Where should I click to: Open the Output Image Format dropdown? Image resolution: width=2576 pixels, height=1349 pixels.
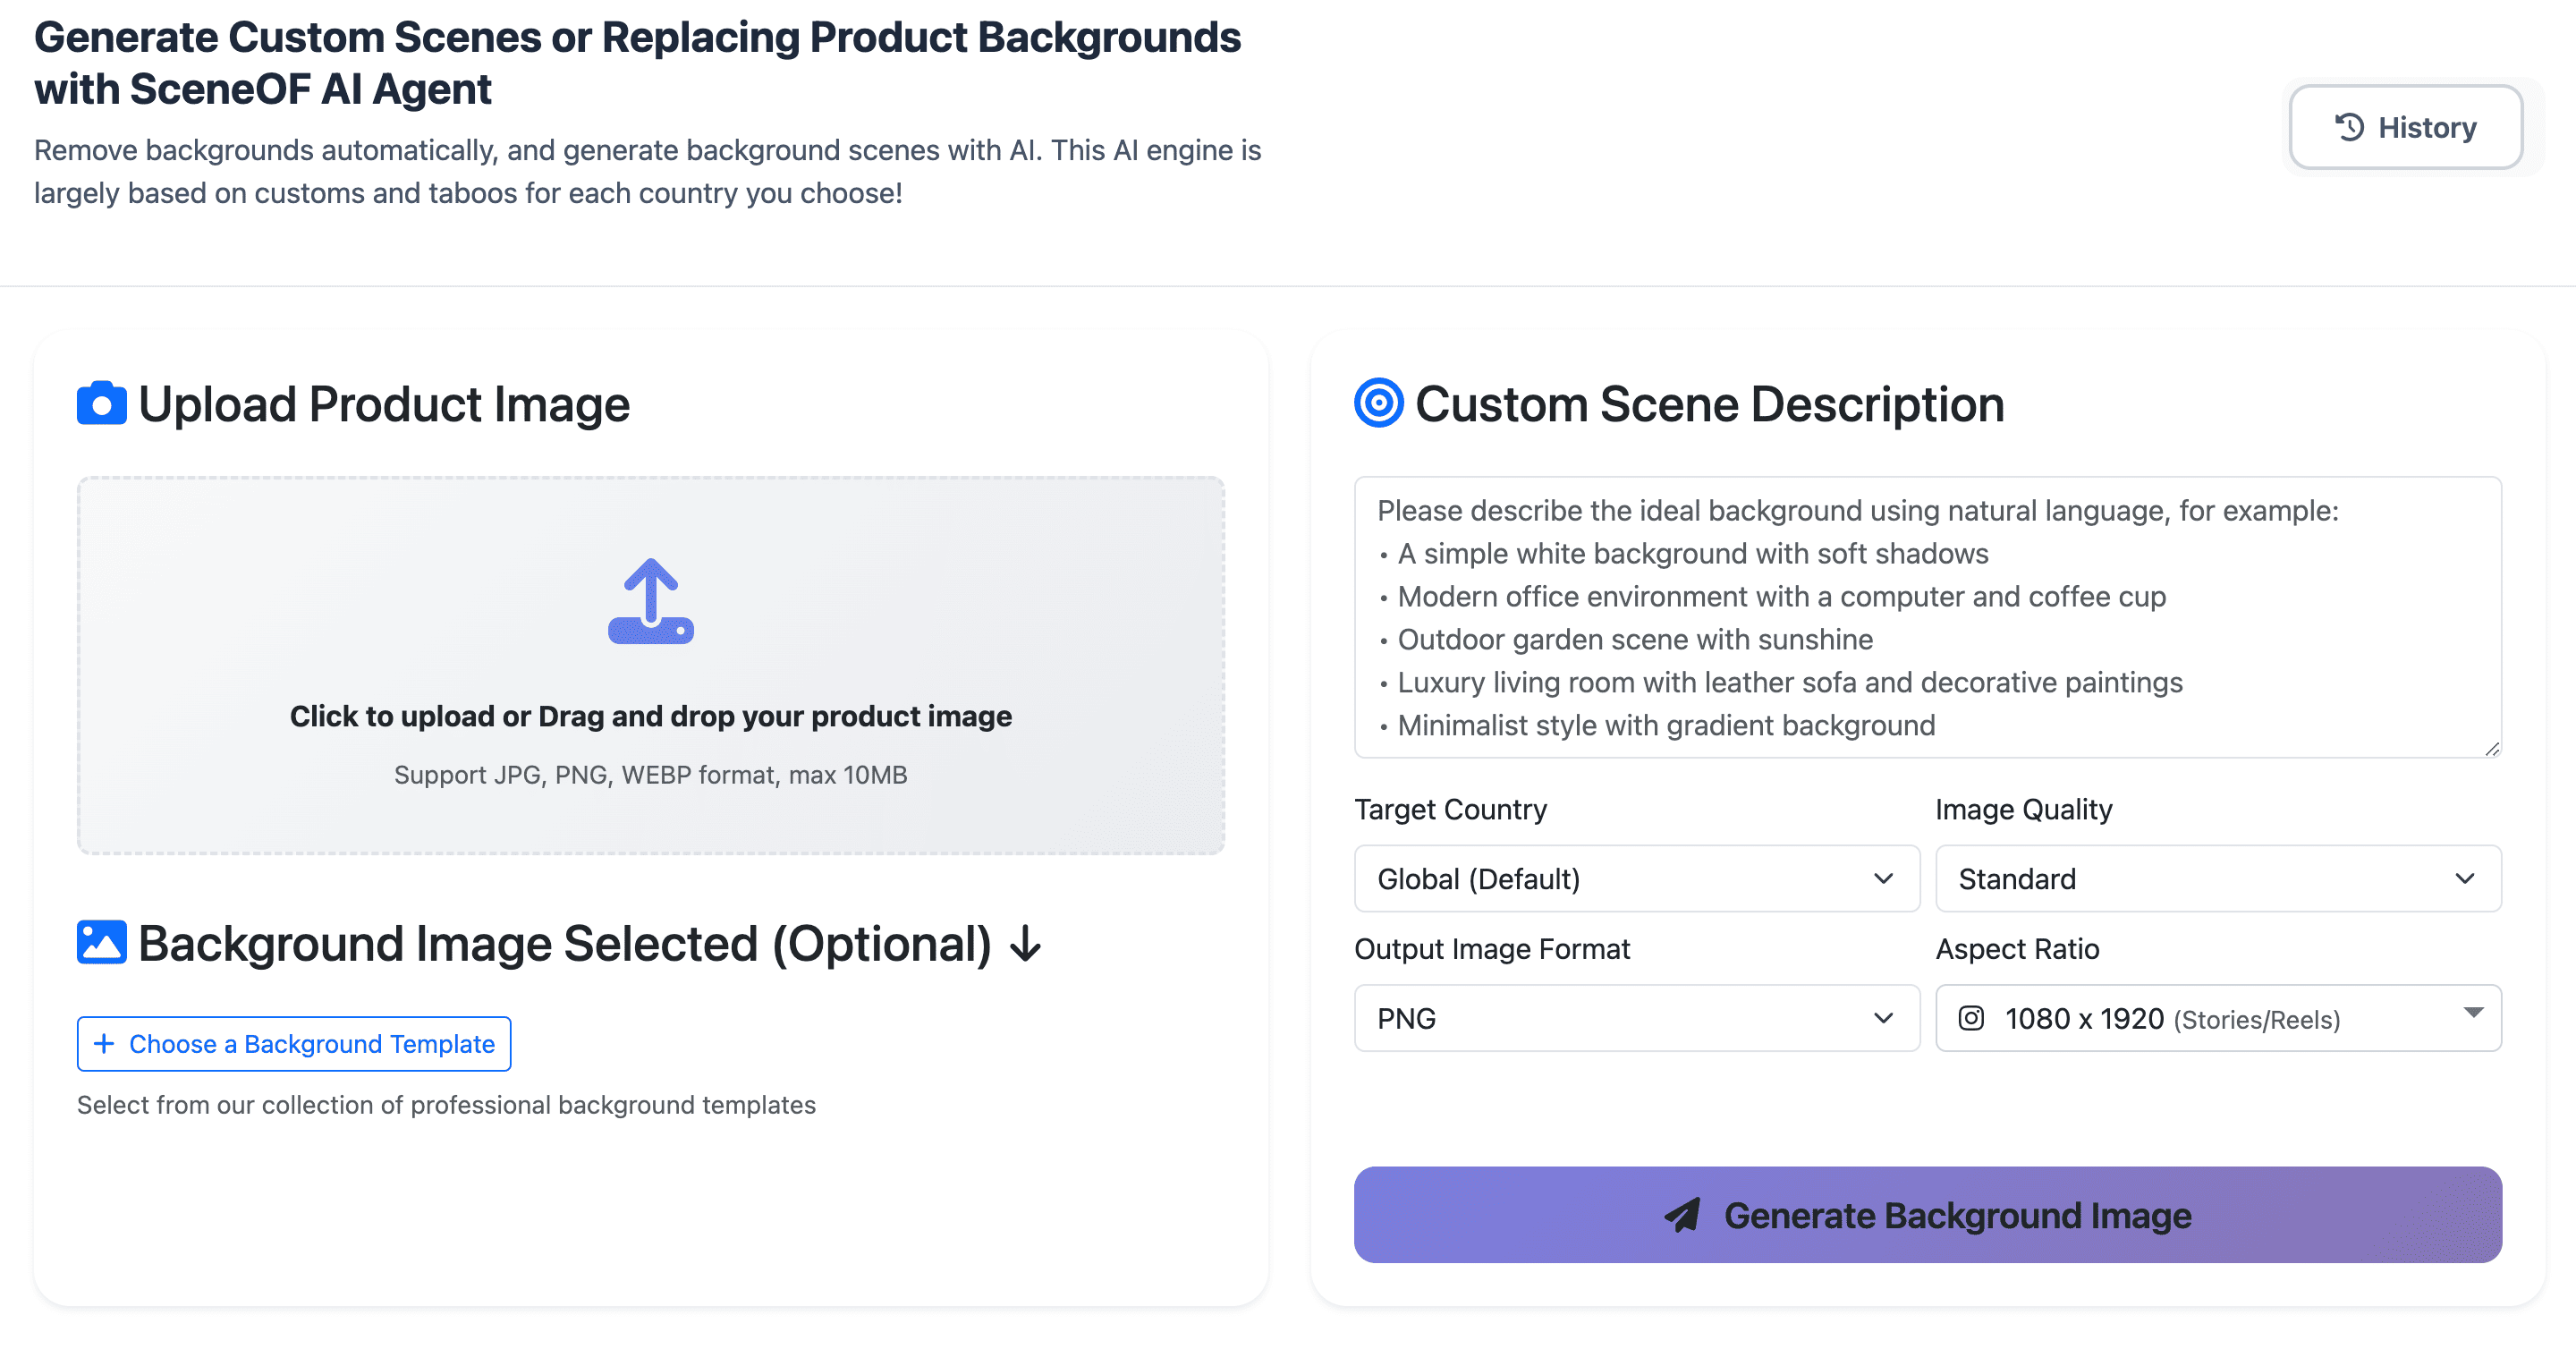[1636, 1018]
